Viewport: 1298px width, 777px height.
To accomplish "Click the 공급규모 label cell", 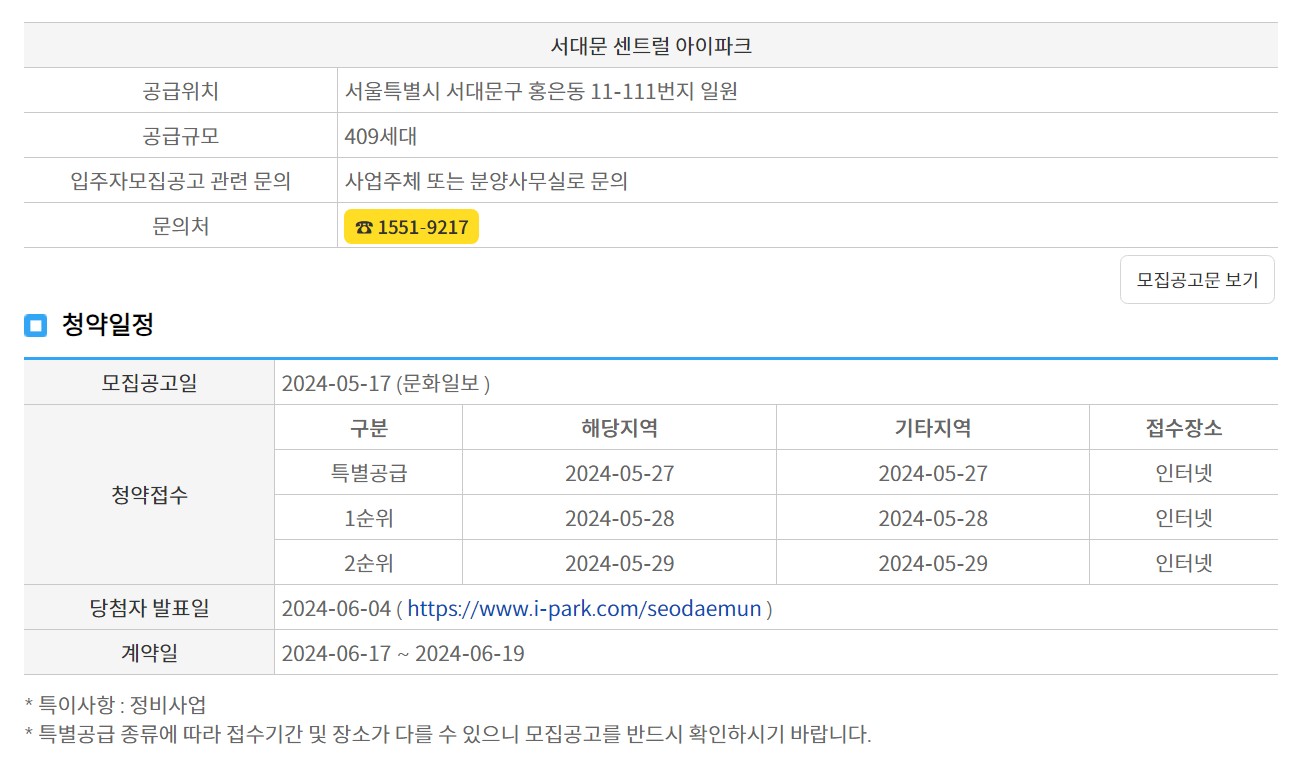I will pos(181,136).
